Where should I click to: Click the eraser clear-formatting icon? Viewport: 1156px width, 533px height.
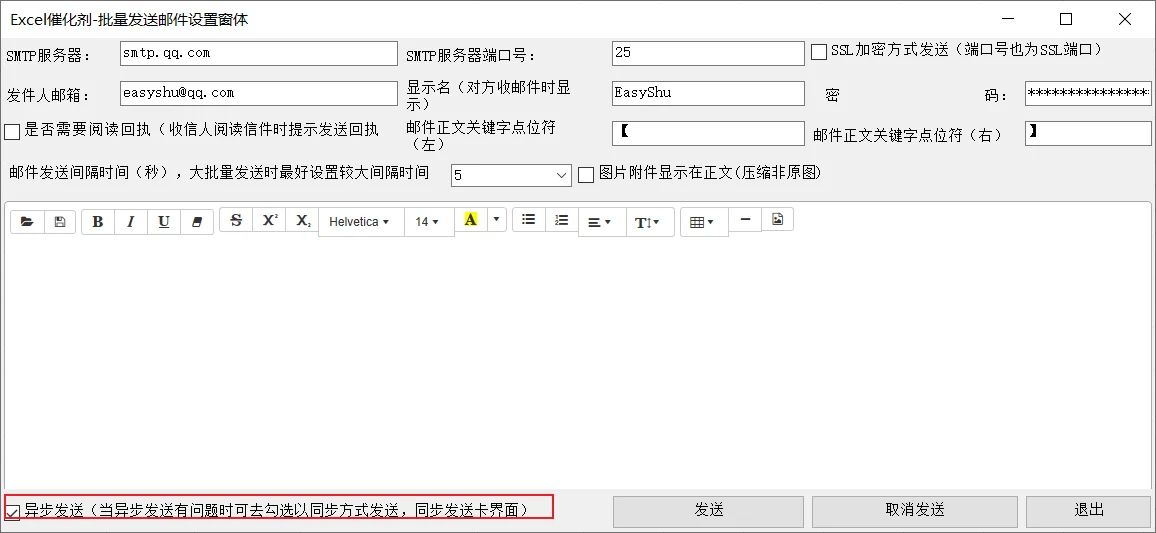pyautogui.click(x=197, y=222)
